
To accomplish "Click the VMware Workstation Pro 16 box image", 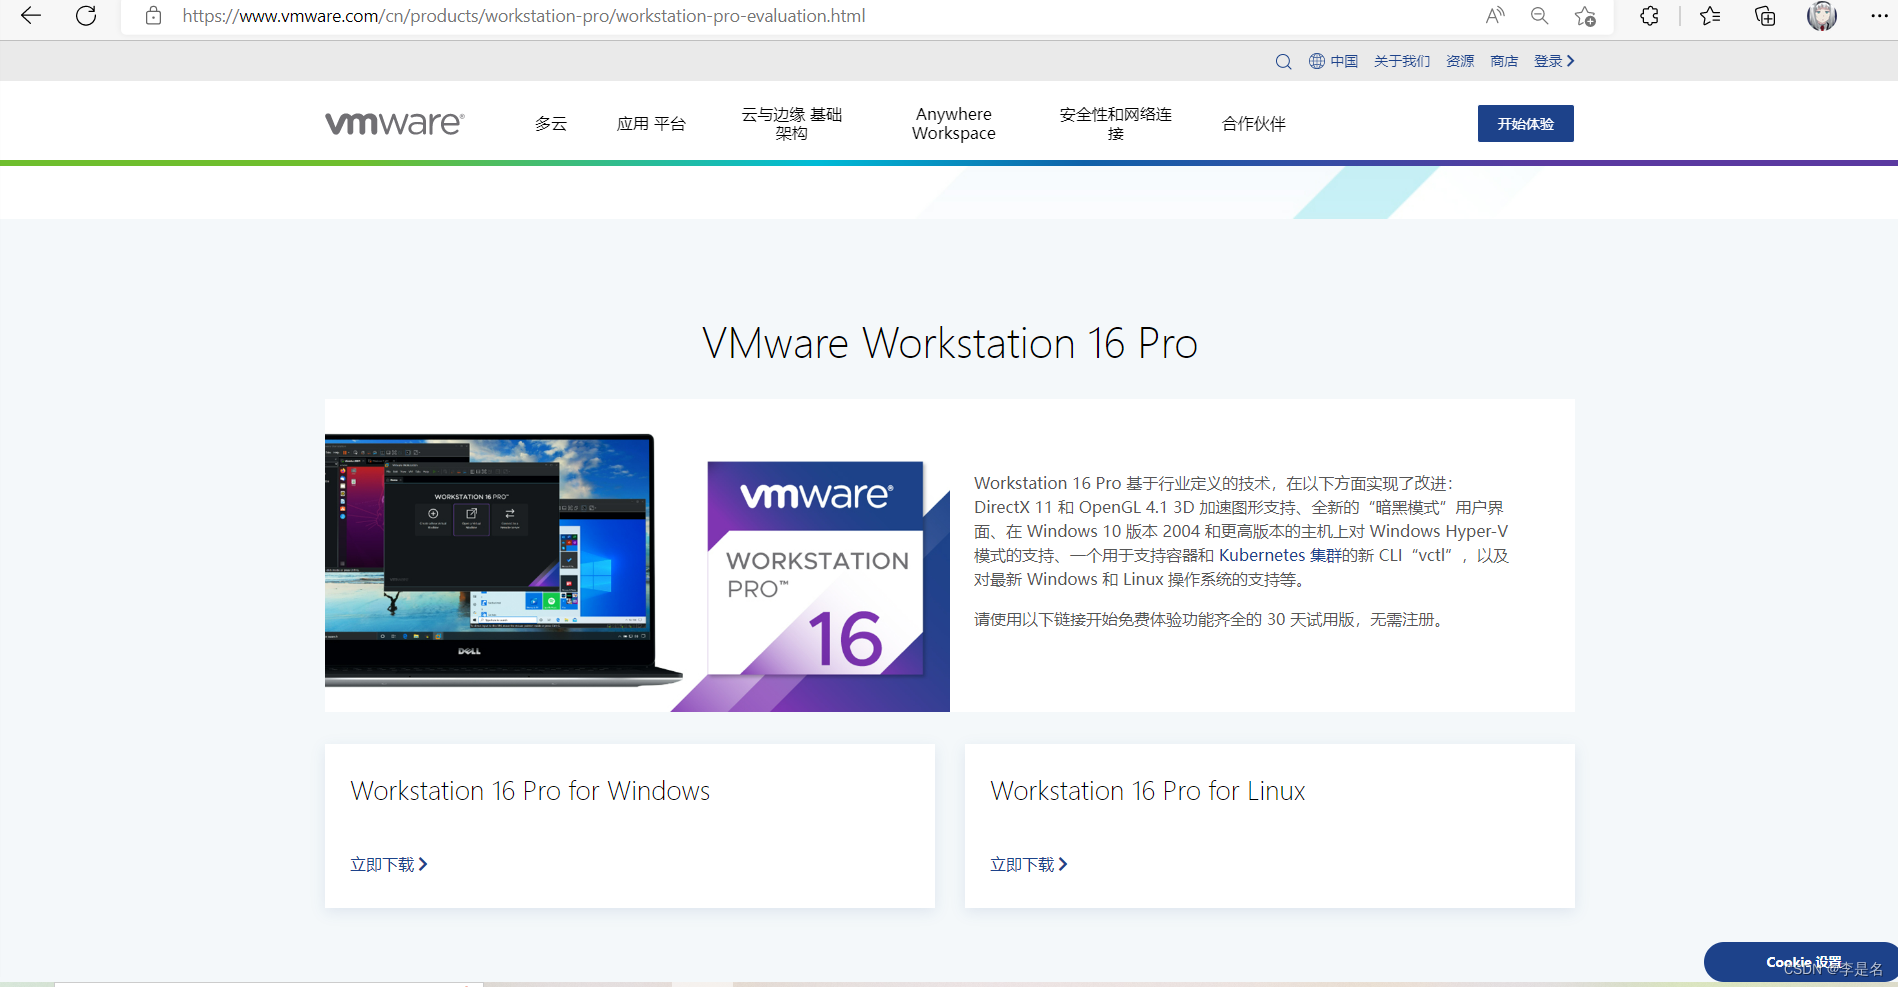I will [815, 568].
